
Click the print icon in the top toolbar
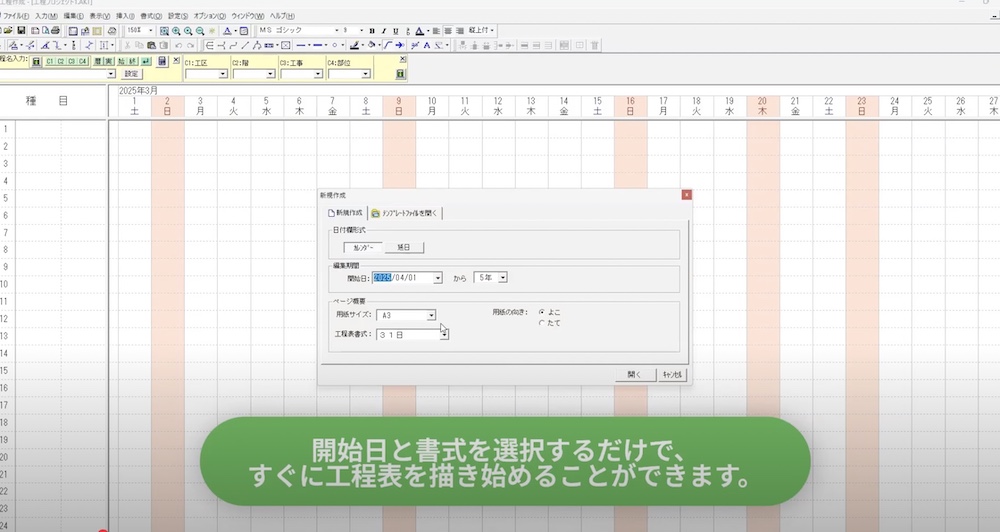111,31
